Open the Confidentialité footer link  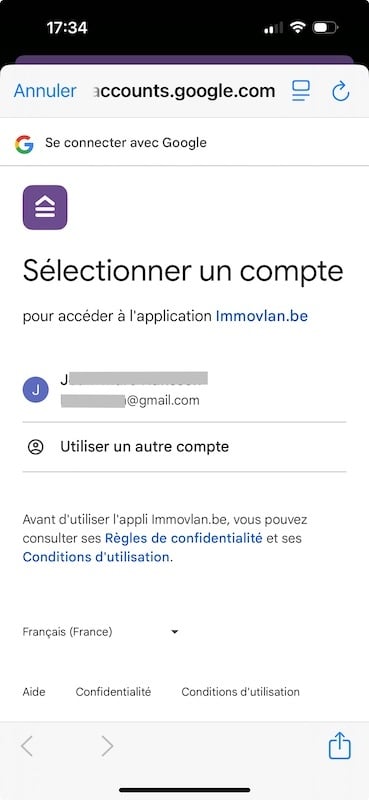click(113, 692)
